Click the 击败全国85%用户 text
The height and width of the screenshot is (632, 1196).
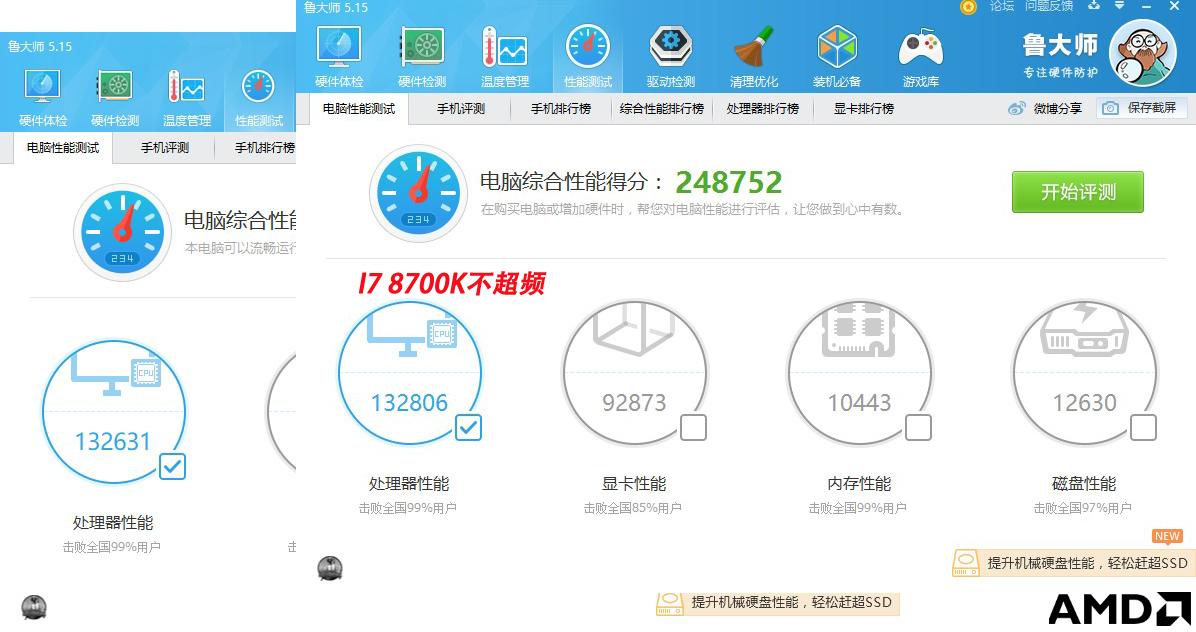(632, 508)
